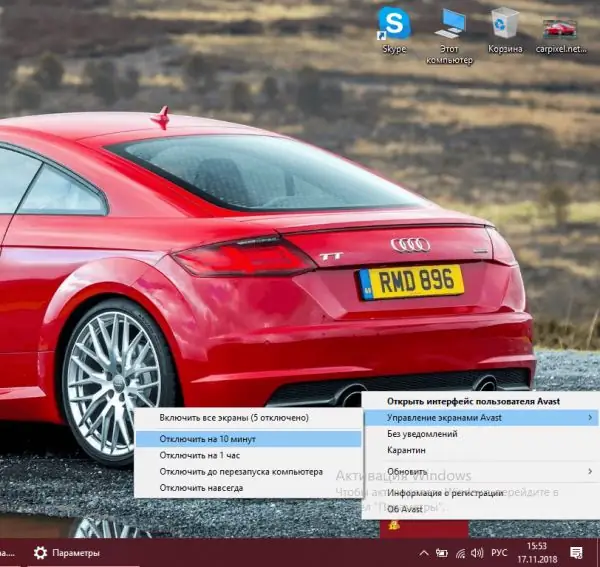Click the Avast tray icon in overflow panel

click(394, 526)
